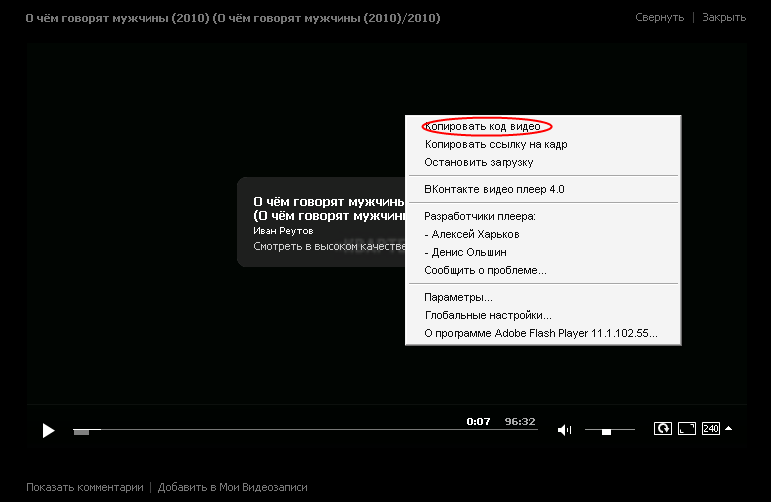
Task: Click the video title at top left
Action: coord(233,18)
